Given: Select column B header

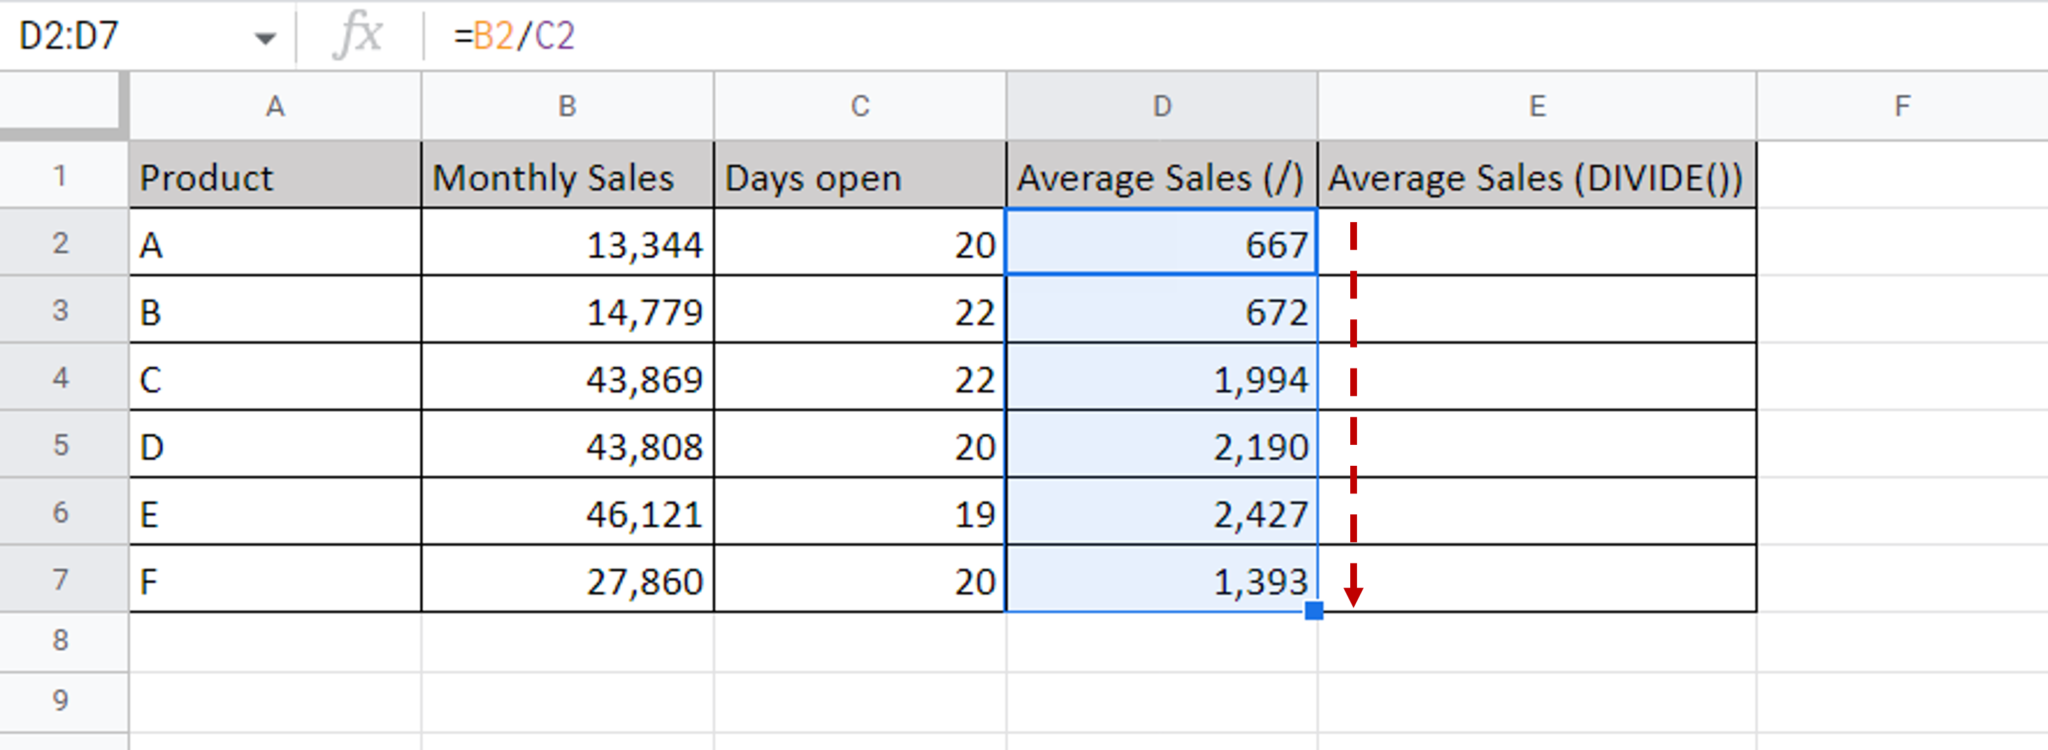Looking at the screenshot, I should [567, 106].
